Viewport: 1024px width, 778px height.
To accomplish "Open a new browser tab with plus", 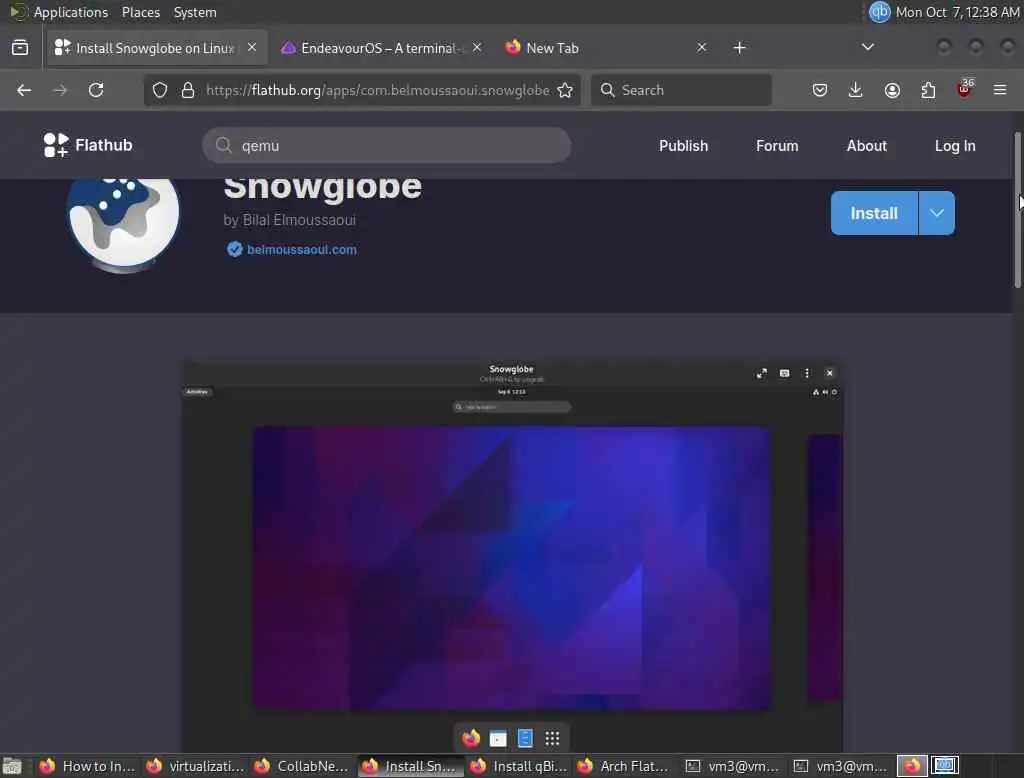I will [739, 48].
